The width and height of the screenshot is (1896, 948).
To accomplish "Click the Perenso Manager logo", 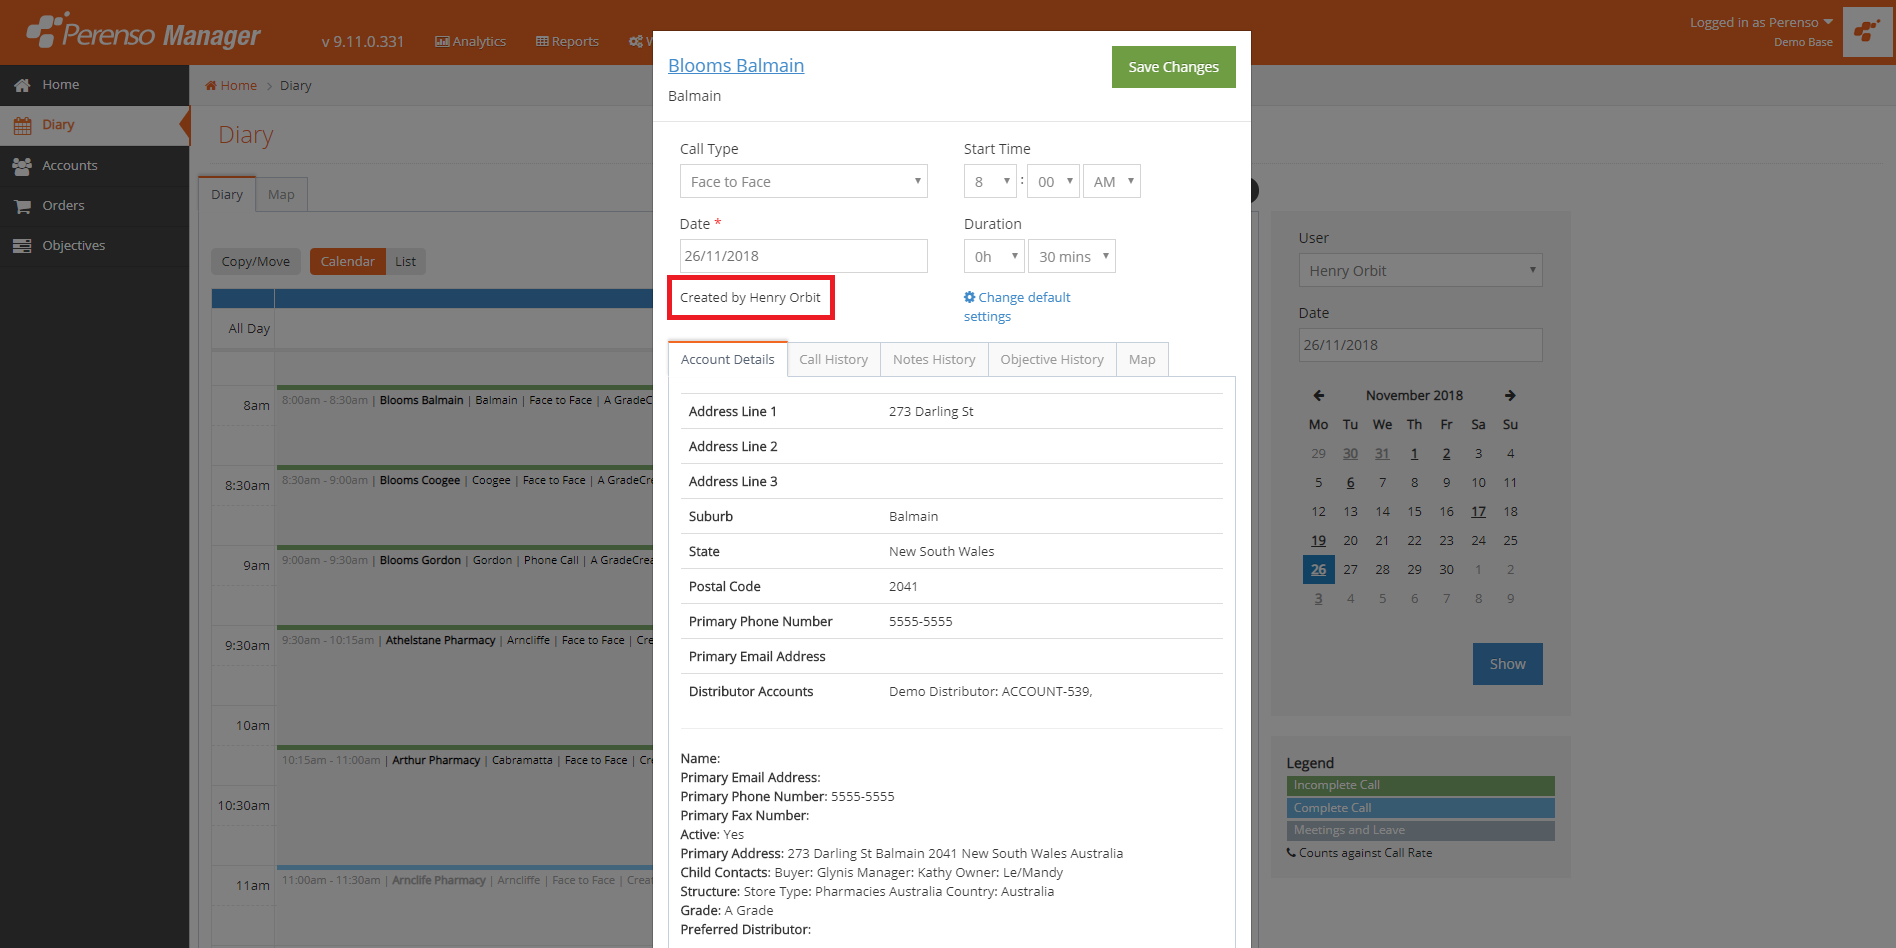I will (x=143, y=33).
